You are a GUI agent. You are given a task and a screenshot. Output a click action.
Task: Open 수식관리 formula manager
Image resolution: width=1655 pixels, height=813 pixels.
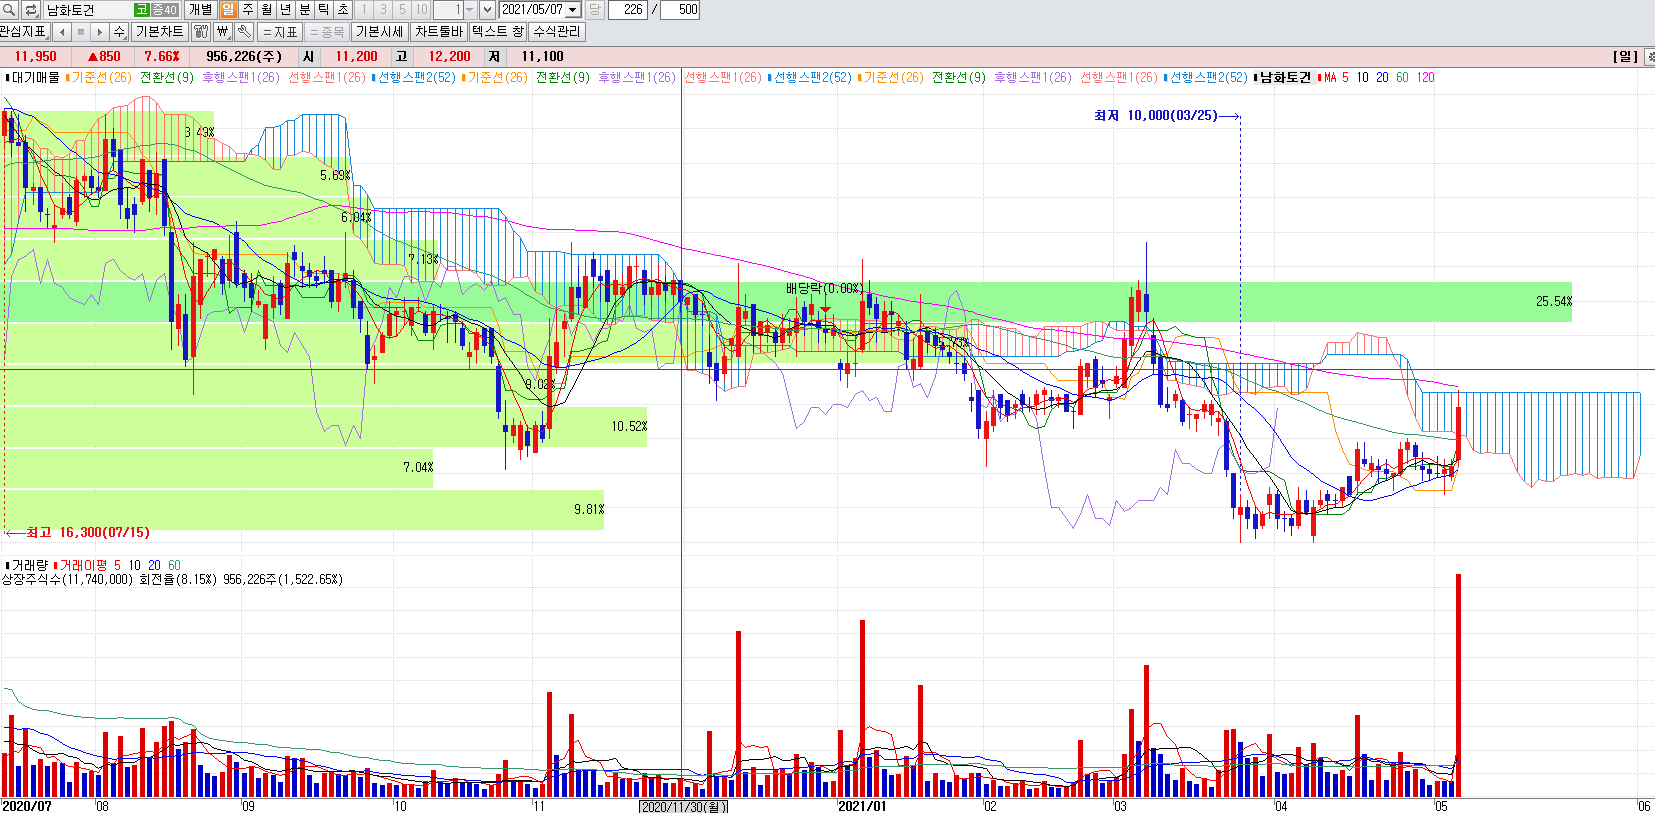coord(556,32)
